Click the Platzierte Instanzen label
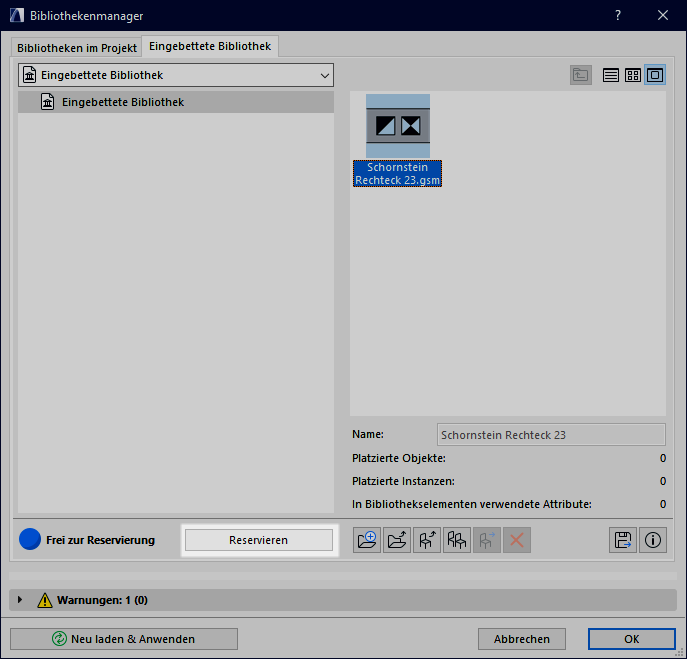This screenshot has width=687, height=659. (x=404, y=481)
